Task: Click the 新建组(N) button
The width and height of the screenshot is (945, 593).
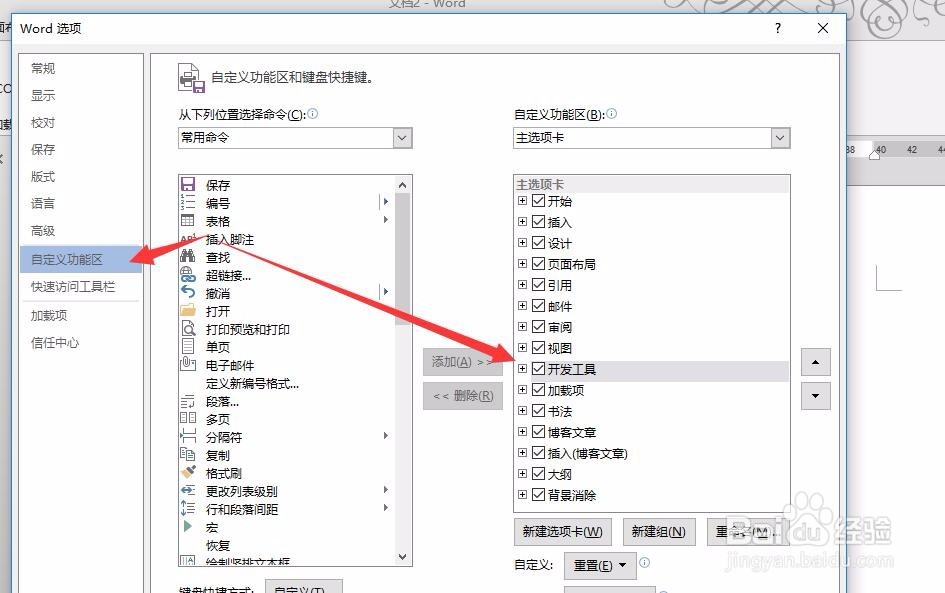Action: pos(659,532)
